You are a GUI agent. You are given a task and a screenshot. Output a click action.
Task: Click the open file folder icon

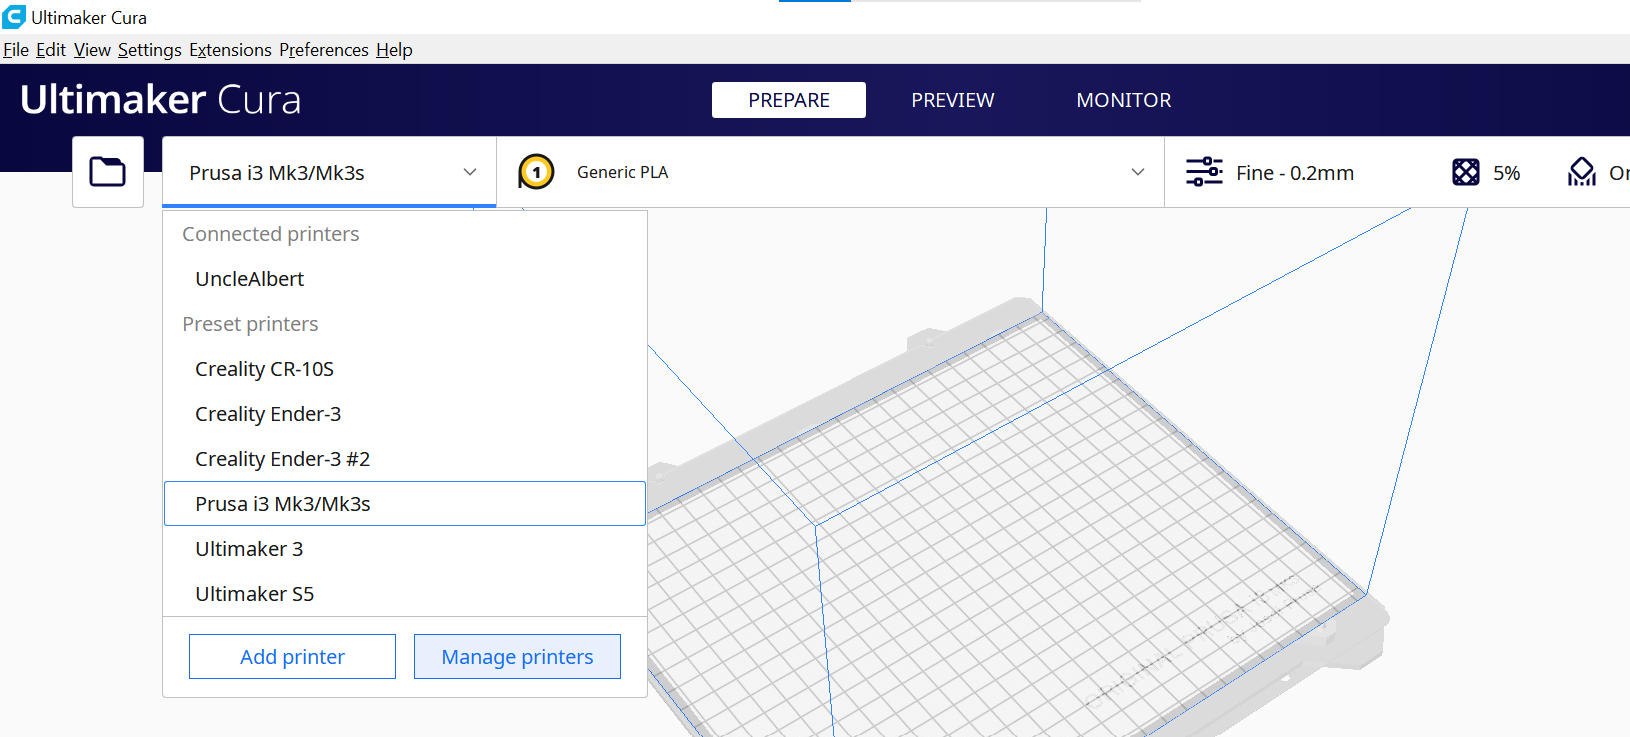pyautogui.click(x=107, y=172)
